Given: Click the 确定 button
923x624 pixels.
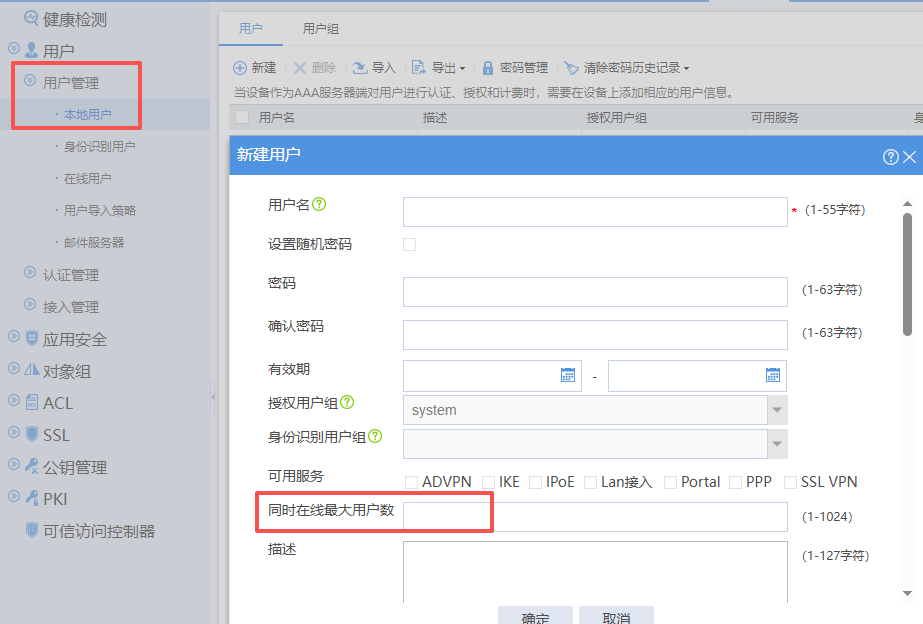Looking at the screenshot, I should (x=535, y=615).
